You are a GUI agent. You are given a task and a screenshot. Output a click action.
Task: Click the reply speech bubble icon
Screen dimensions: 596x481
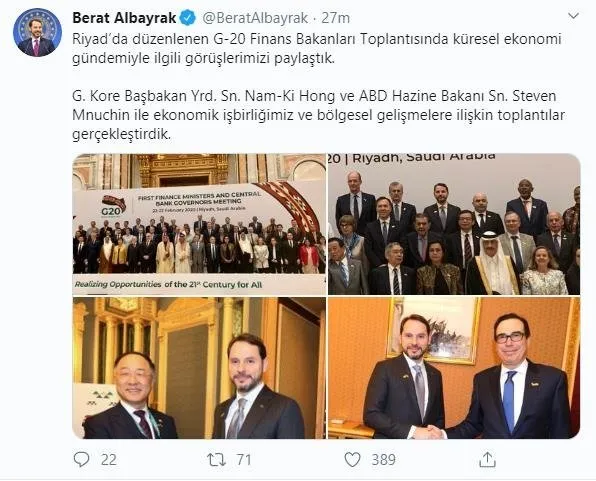click(x=81, y=459)
